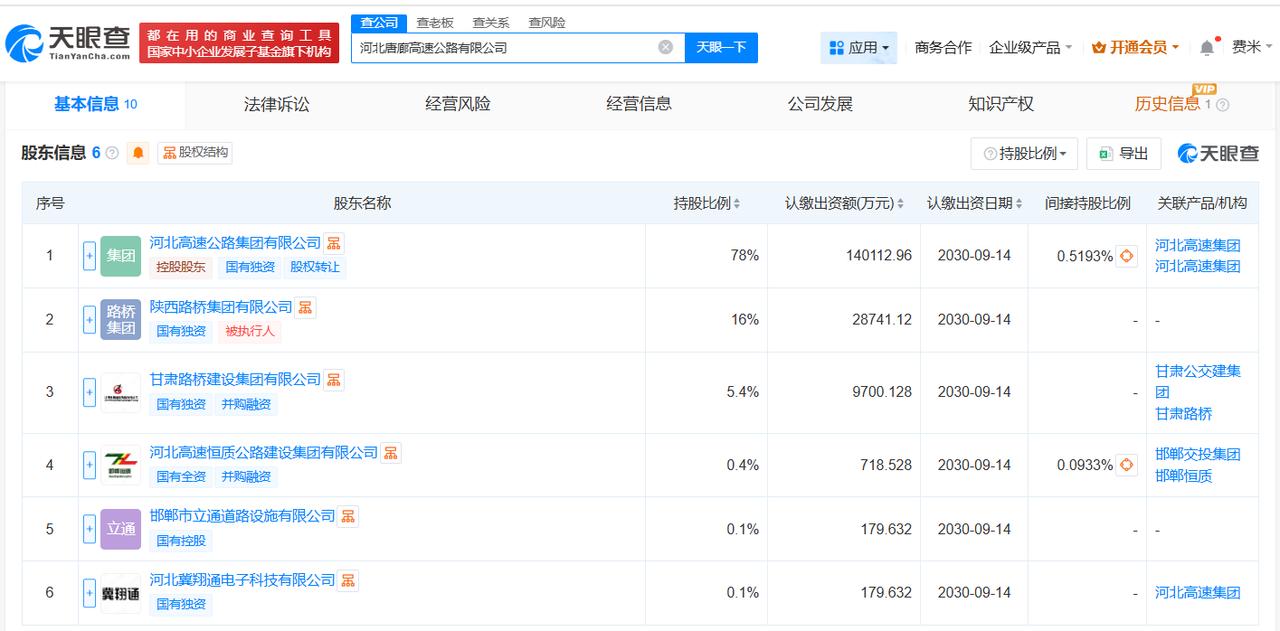Click indirect shareholding target icon next to 0.5193%
The width and height of the screenshot is (1280, 631).
click(1127, 256)
